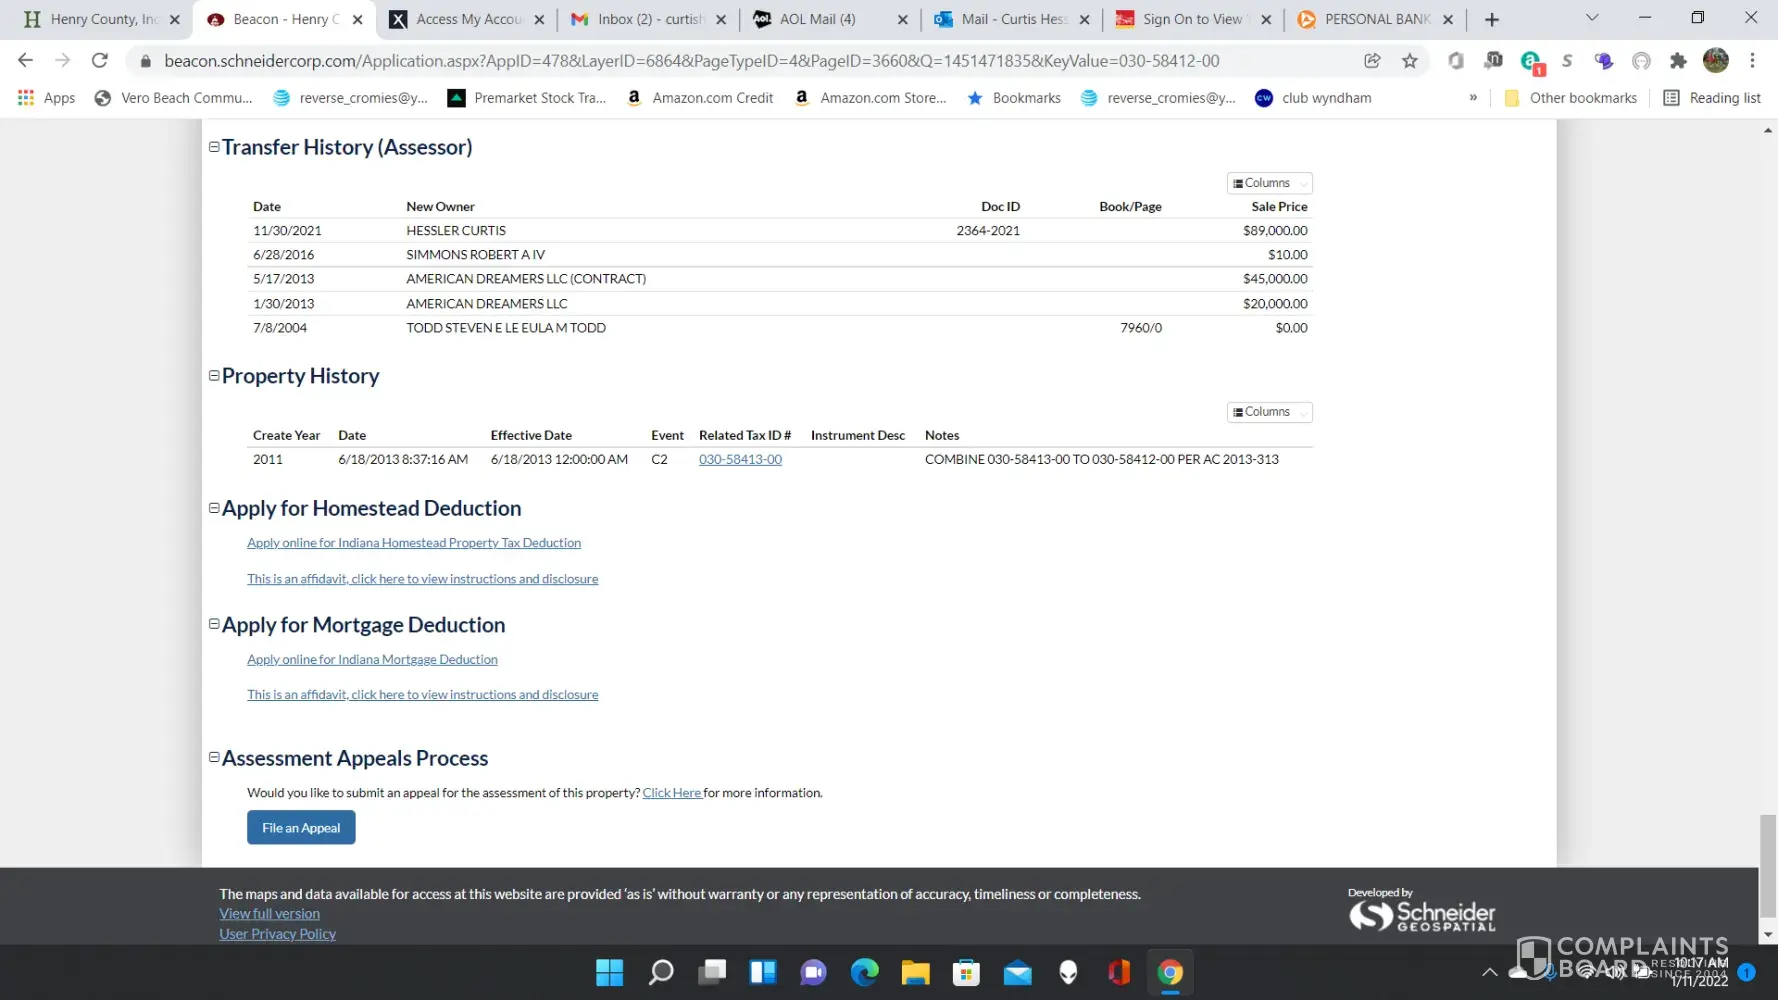The image size is (1778, 1000).
Task: Collapse the Assessment Appeals Process section
Action: [x=214, y=758]
